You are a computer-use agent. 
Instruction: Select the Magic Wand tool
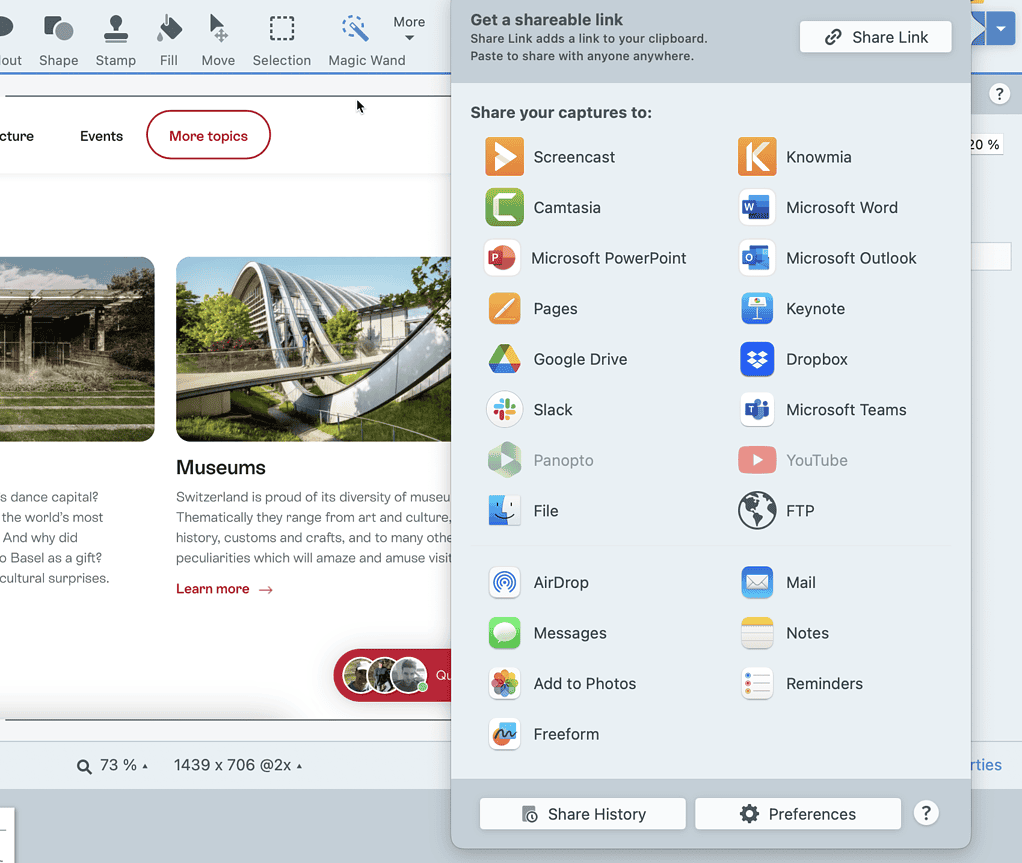coord(354,38)
